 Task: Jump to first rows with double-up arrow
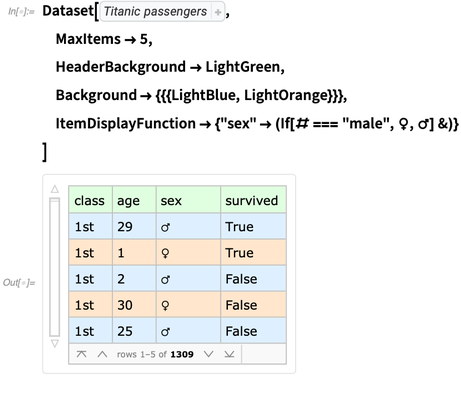(81, 354)
